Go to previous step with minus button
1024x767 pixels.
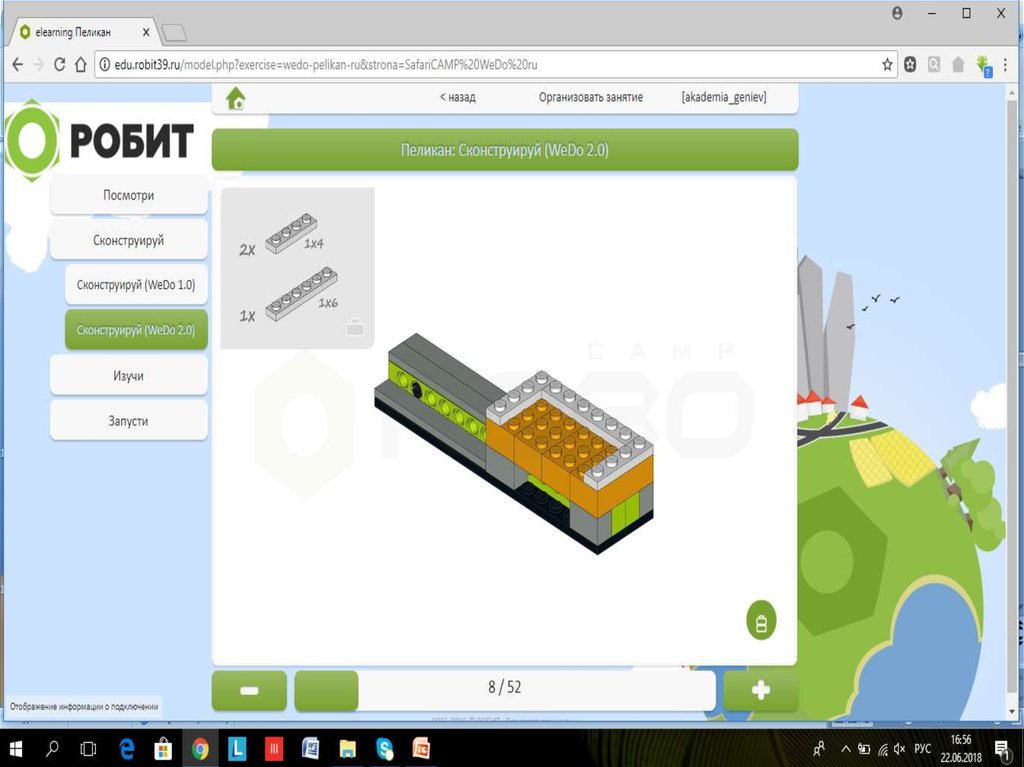[249, 690]
